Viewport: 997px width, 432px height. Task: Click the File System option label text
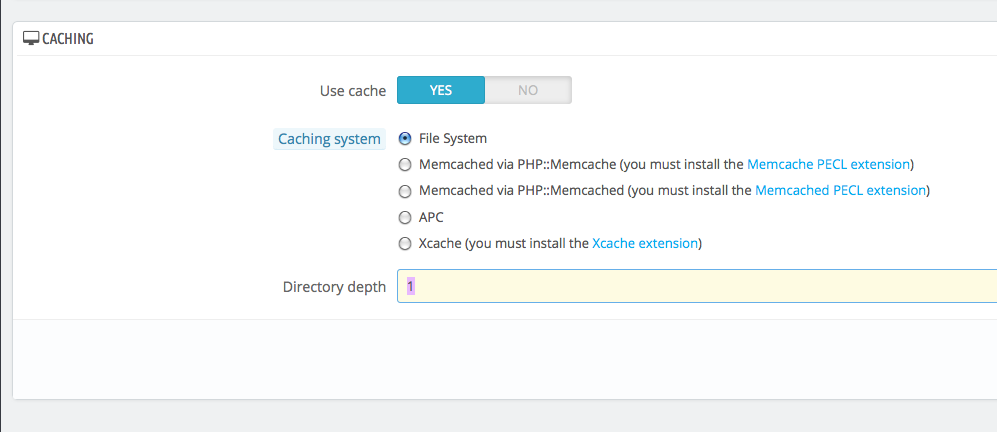click(x=453, y=138)
